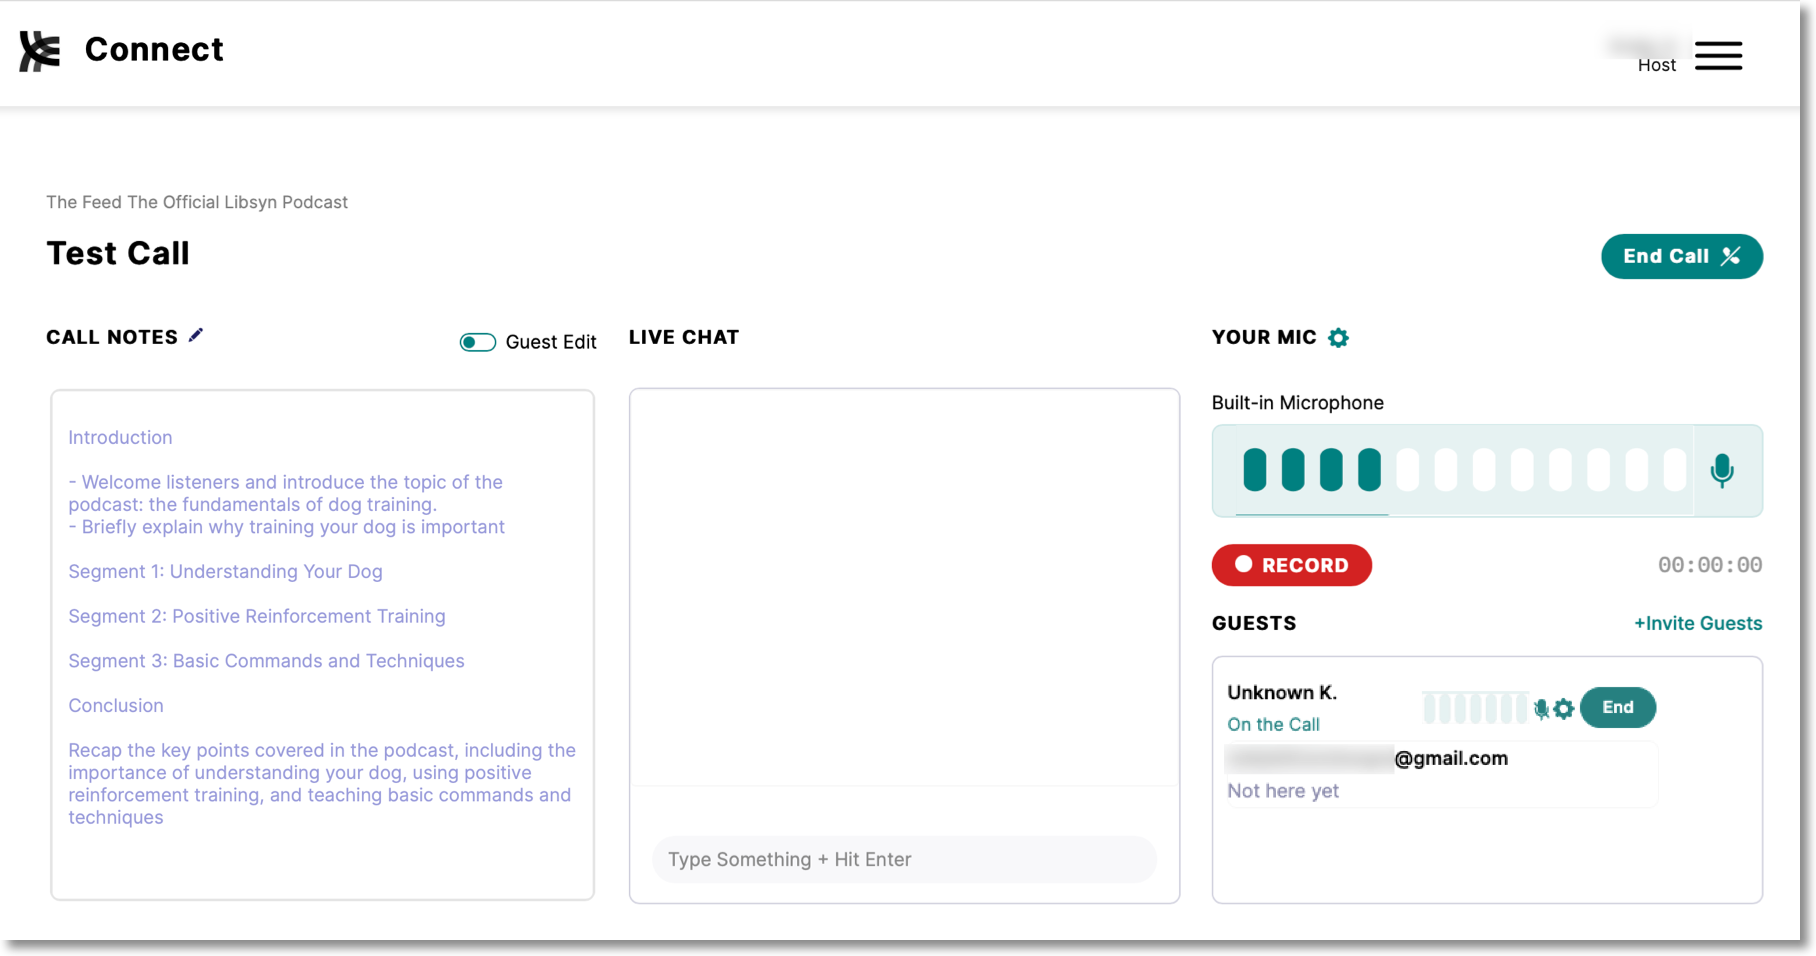Toggle Guest Edit switch on call notes
Image resolution: width=1816 pixels, height=956 pixels.
(x=477, y=342)
